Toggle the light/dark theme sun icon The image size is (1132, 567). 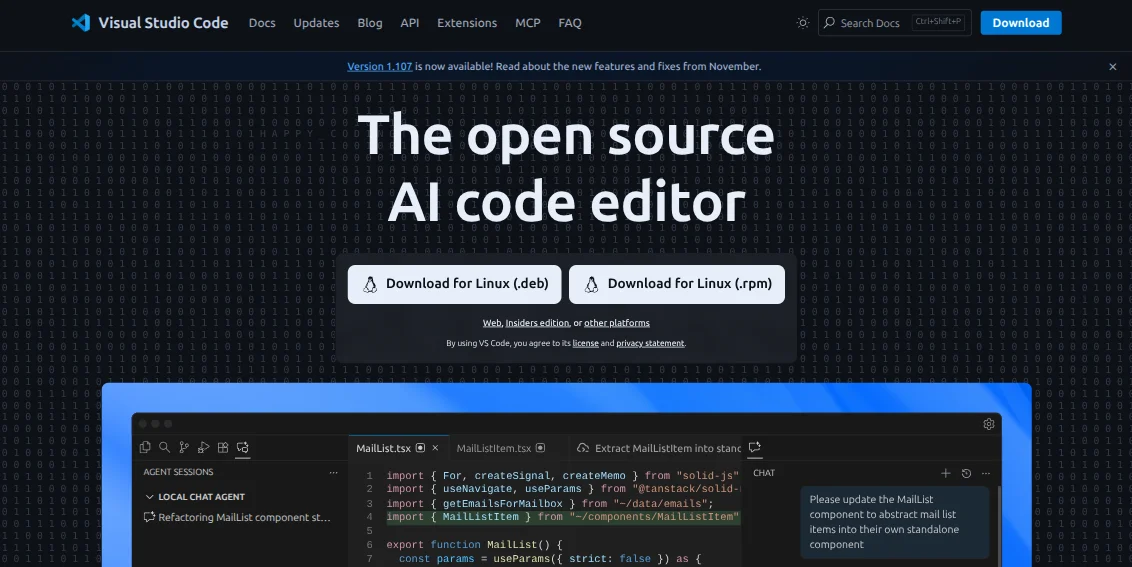click(802, 23)
